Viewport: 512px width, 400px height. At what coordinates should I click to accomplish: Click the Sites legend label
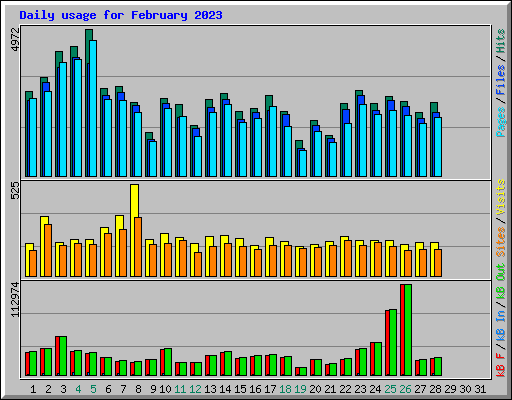point(501,242)
